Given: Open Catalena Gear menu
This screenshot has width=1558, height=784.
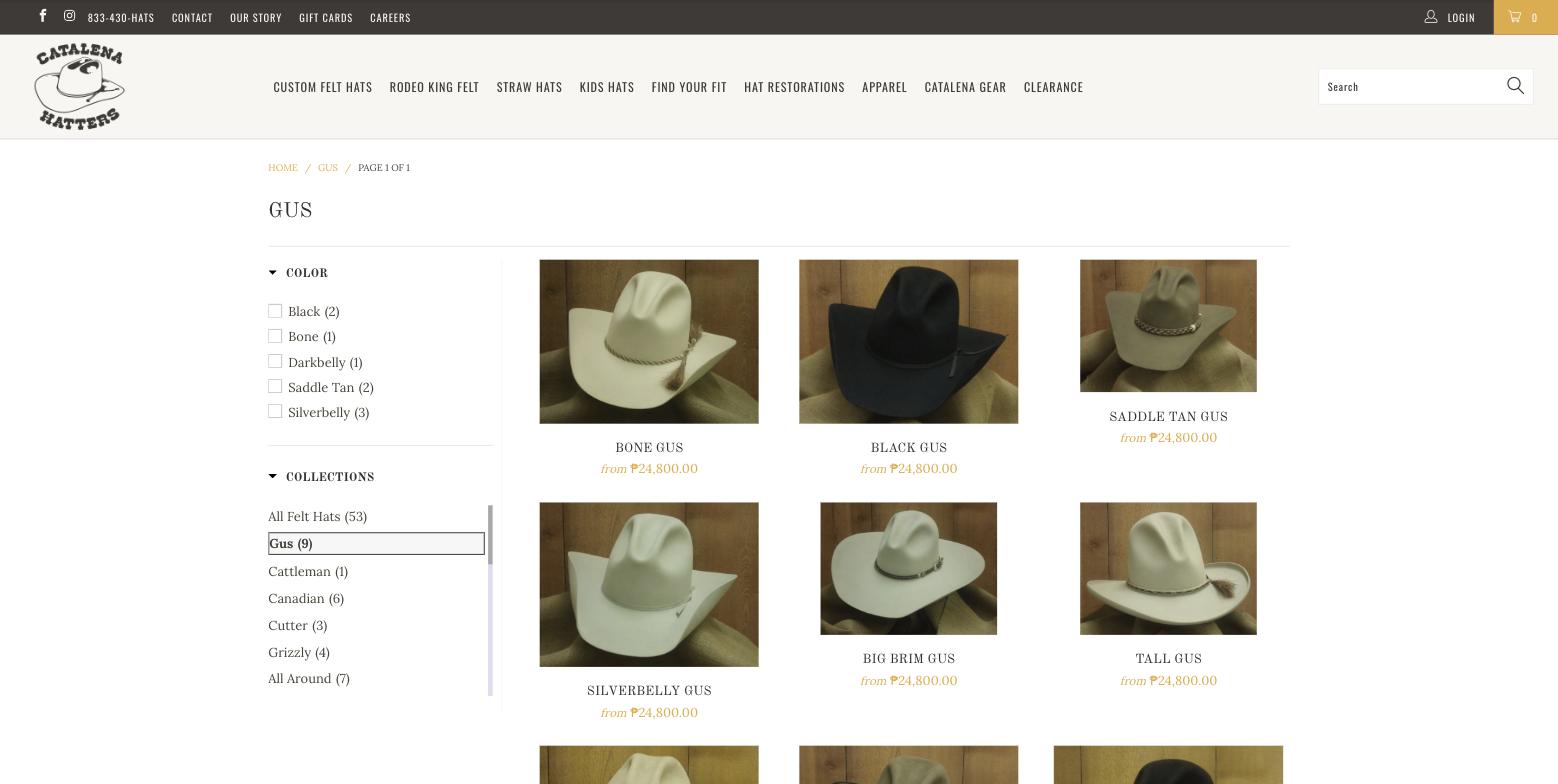Looking at the screenshot, I should tap(965, 87).
